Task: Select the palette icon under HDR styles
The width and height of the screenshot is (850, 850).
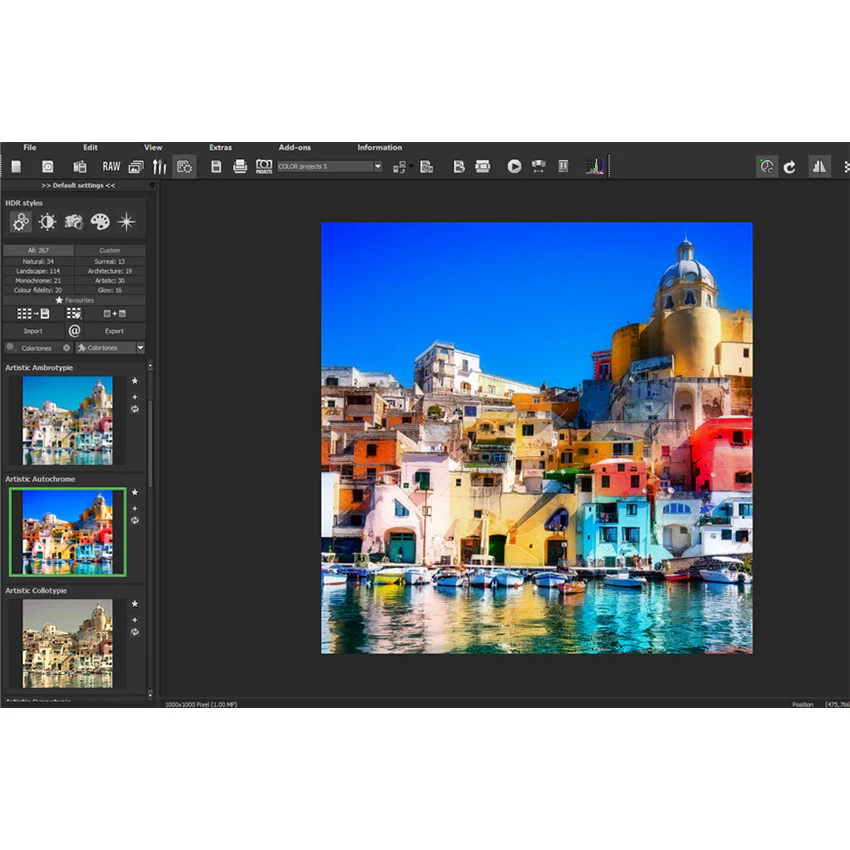Action: tap(100, 222)
